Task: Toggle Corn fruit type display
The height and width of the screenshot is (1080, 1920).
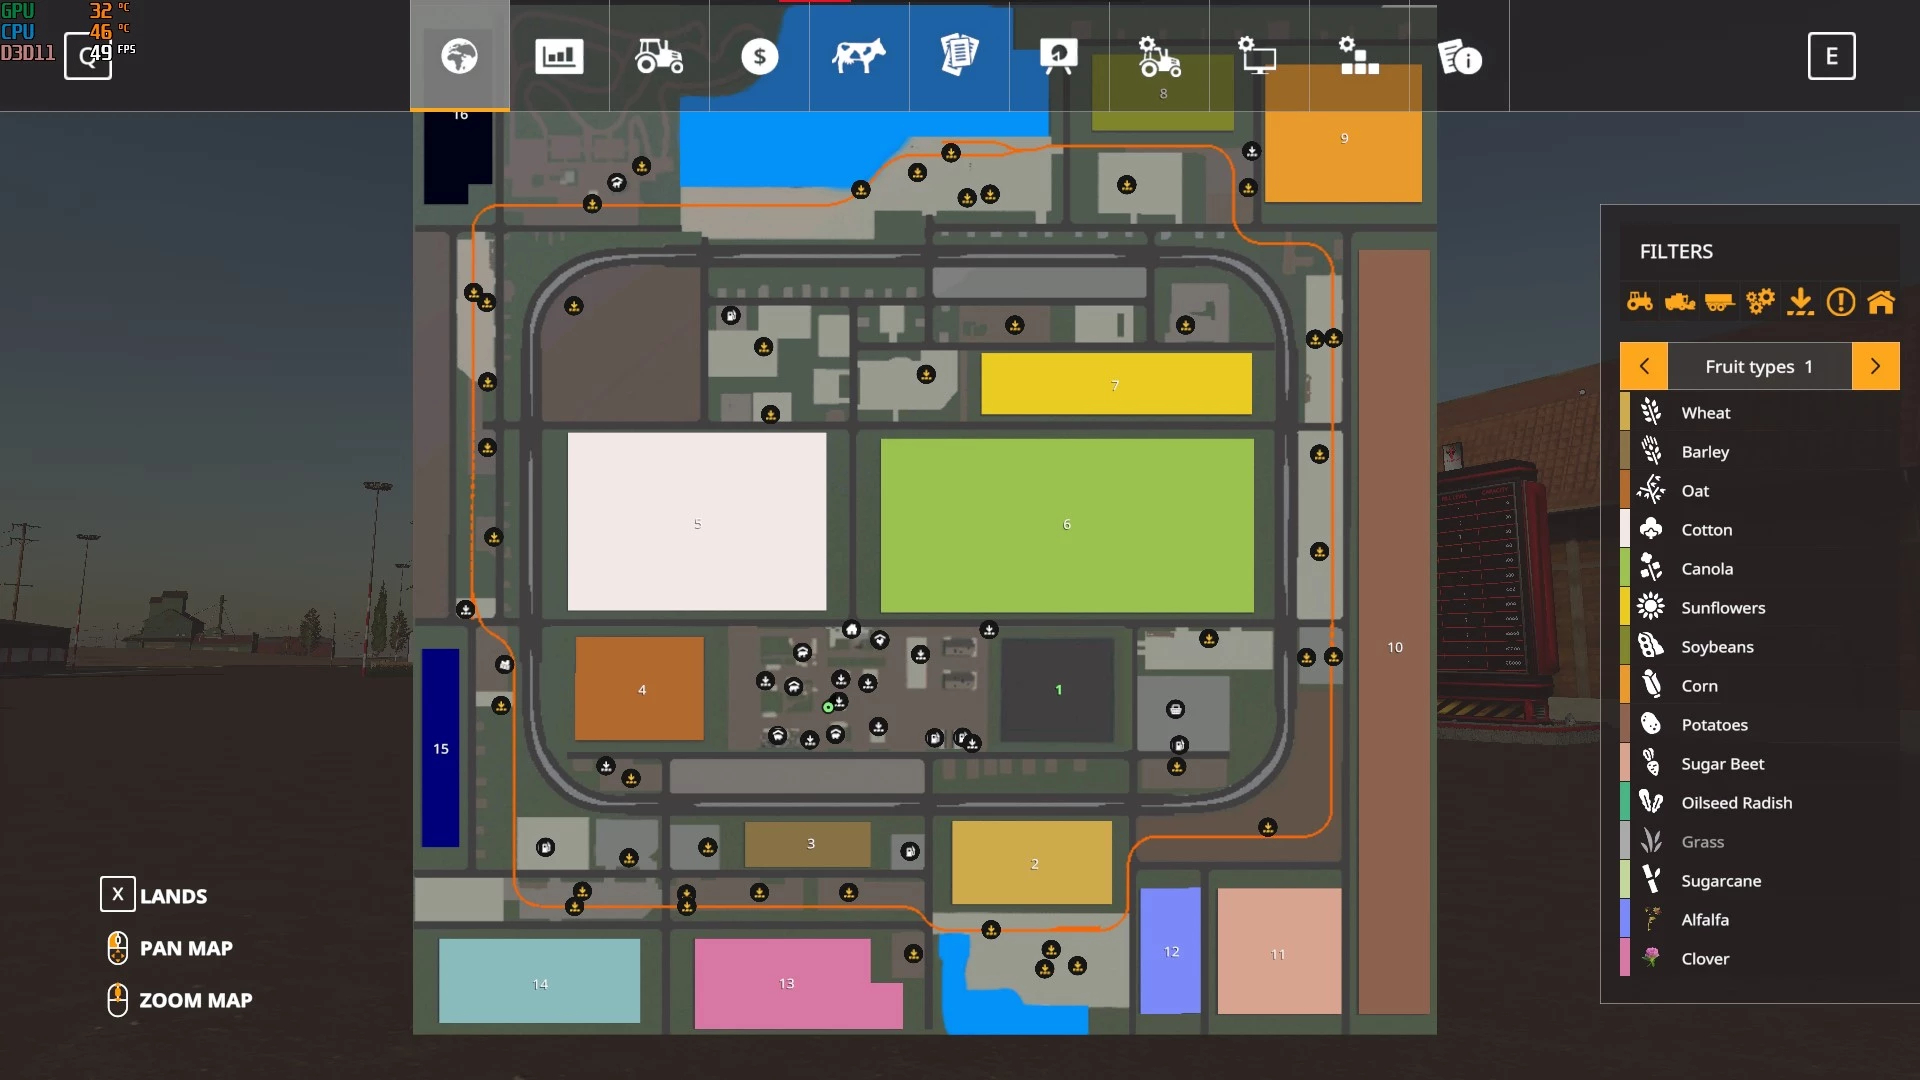Action: (x=1760, y=685)
